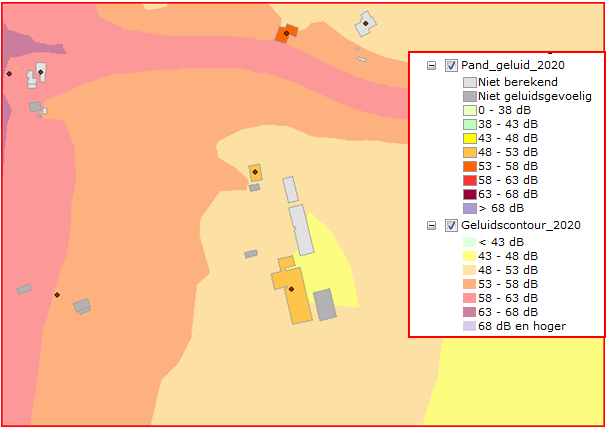Click the contour < 43 dB swatch
The image size is (606, 428).
[469, 242]
